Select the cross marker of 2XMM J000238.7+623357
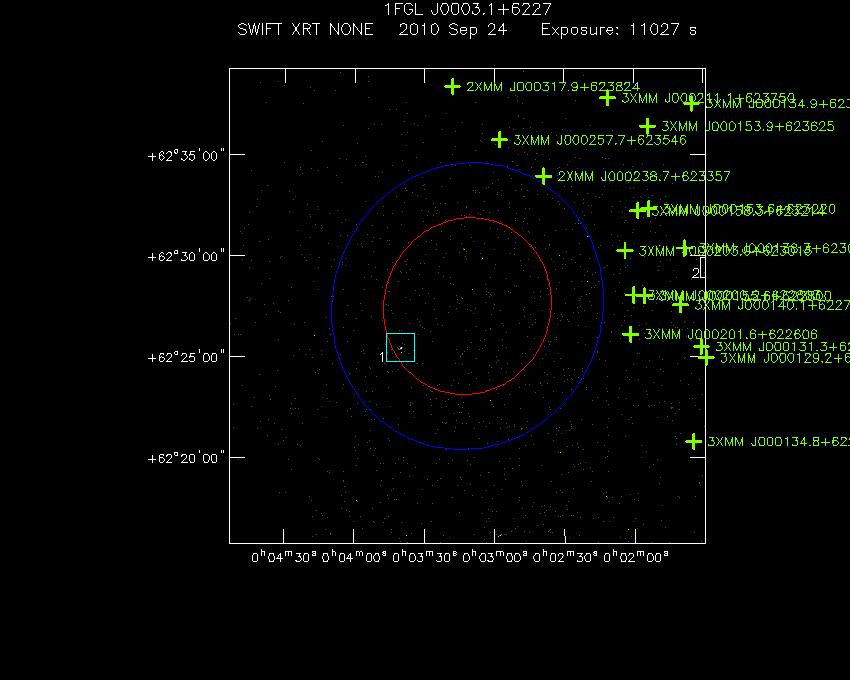This screenshot has height=680, width=850. pyautogui.click(x=543, y=176)
